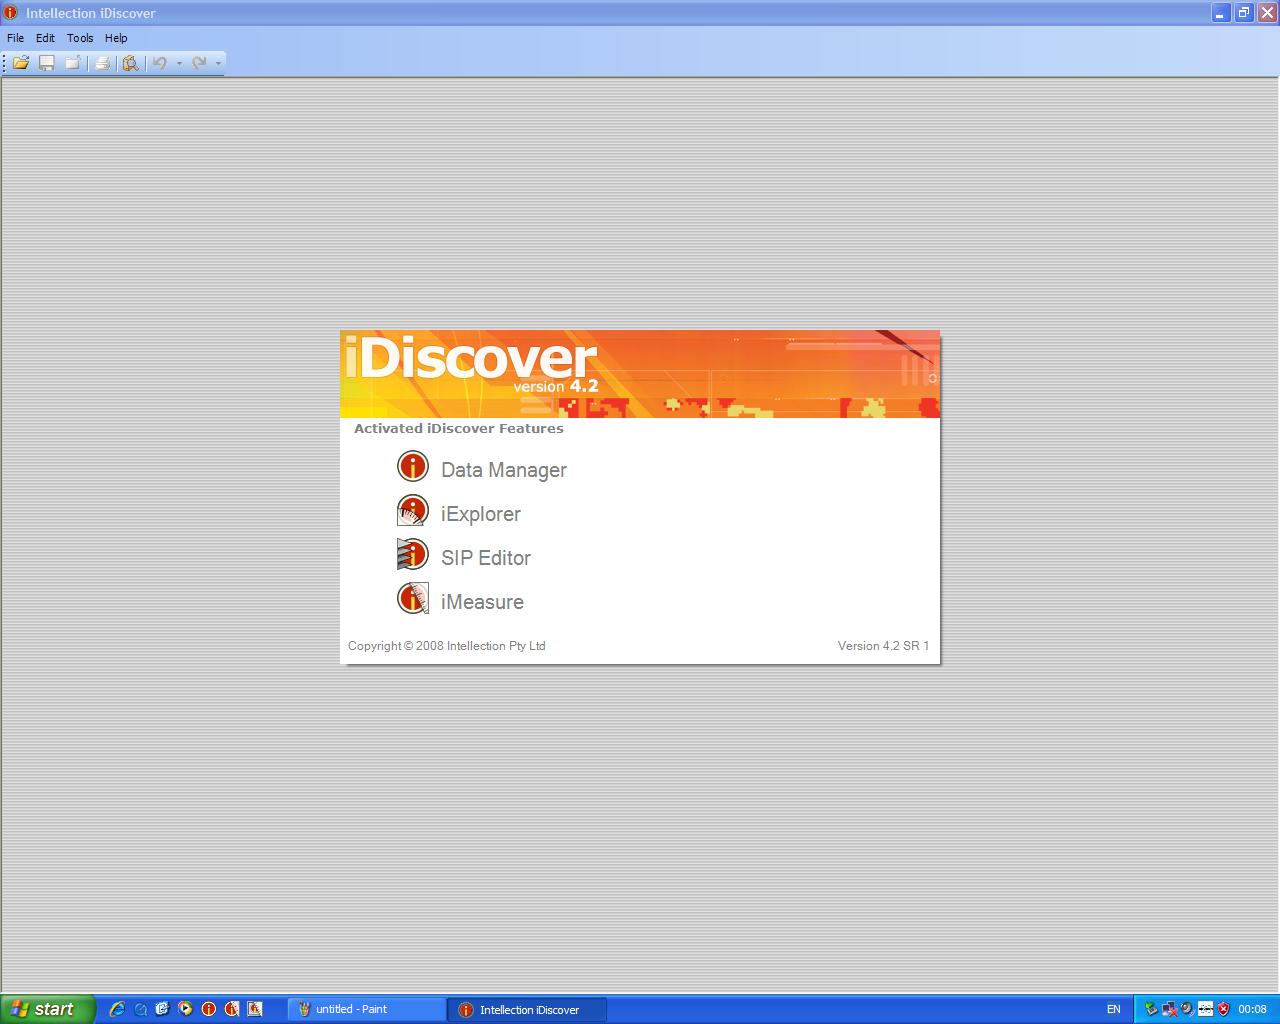This screenshot has height=1024, width=1280.
Task: Click the iDiscover icon in the title bar
Action: [x=11, y=13]
